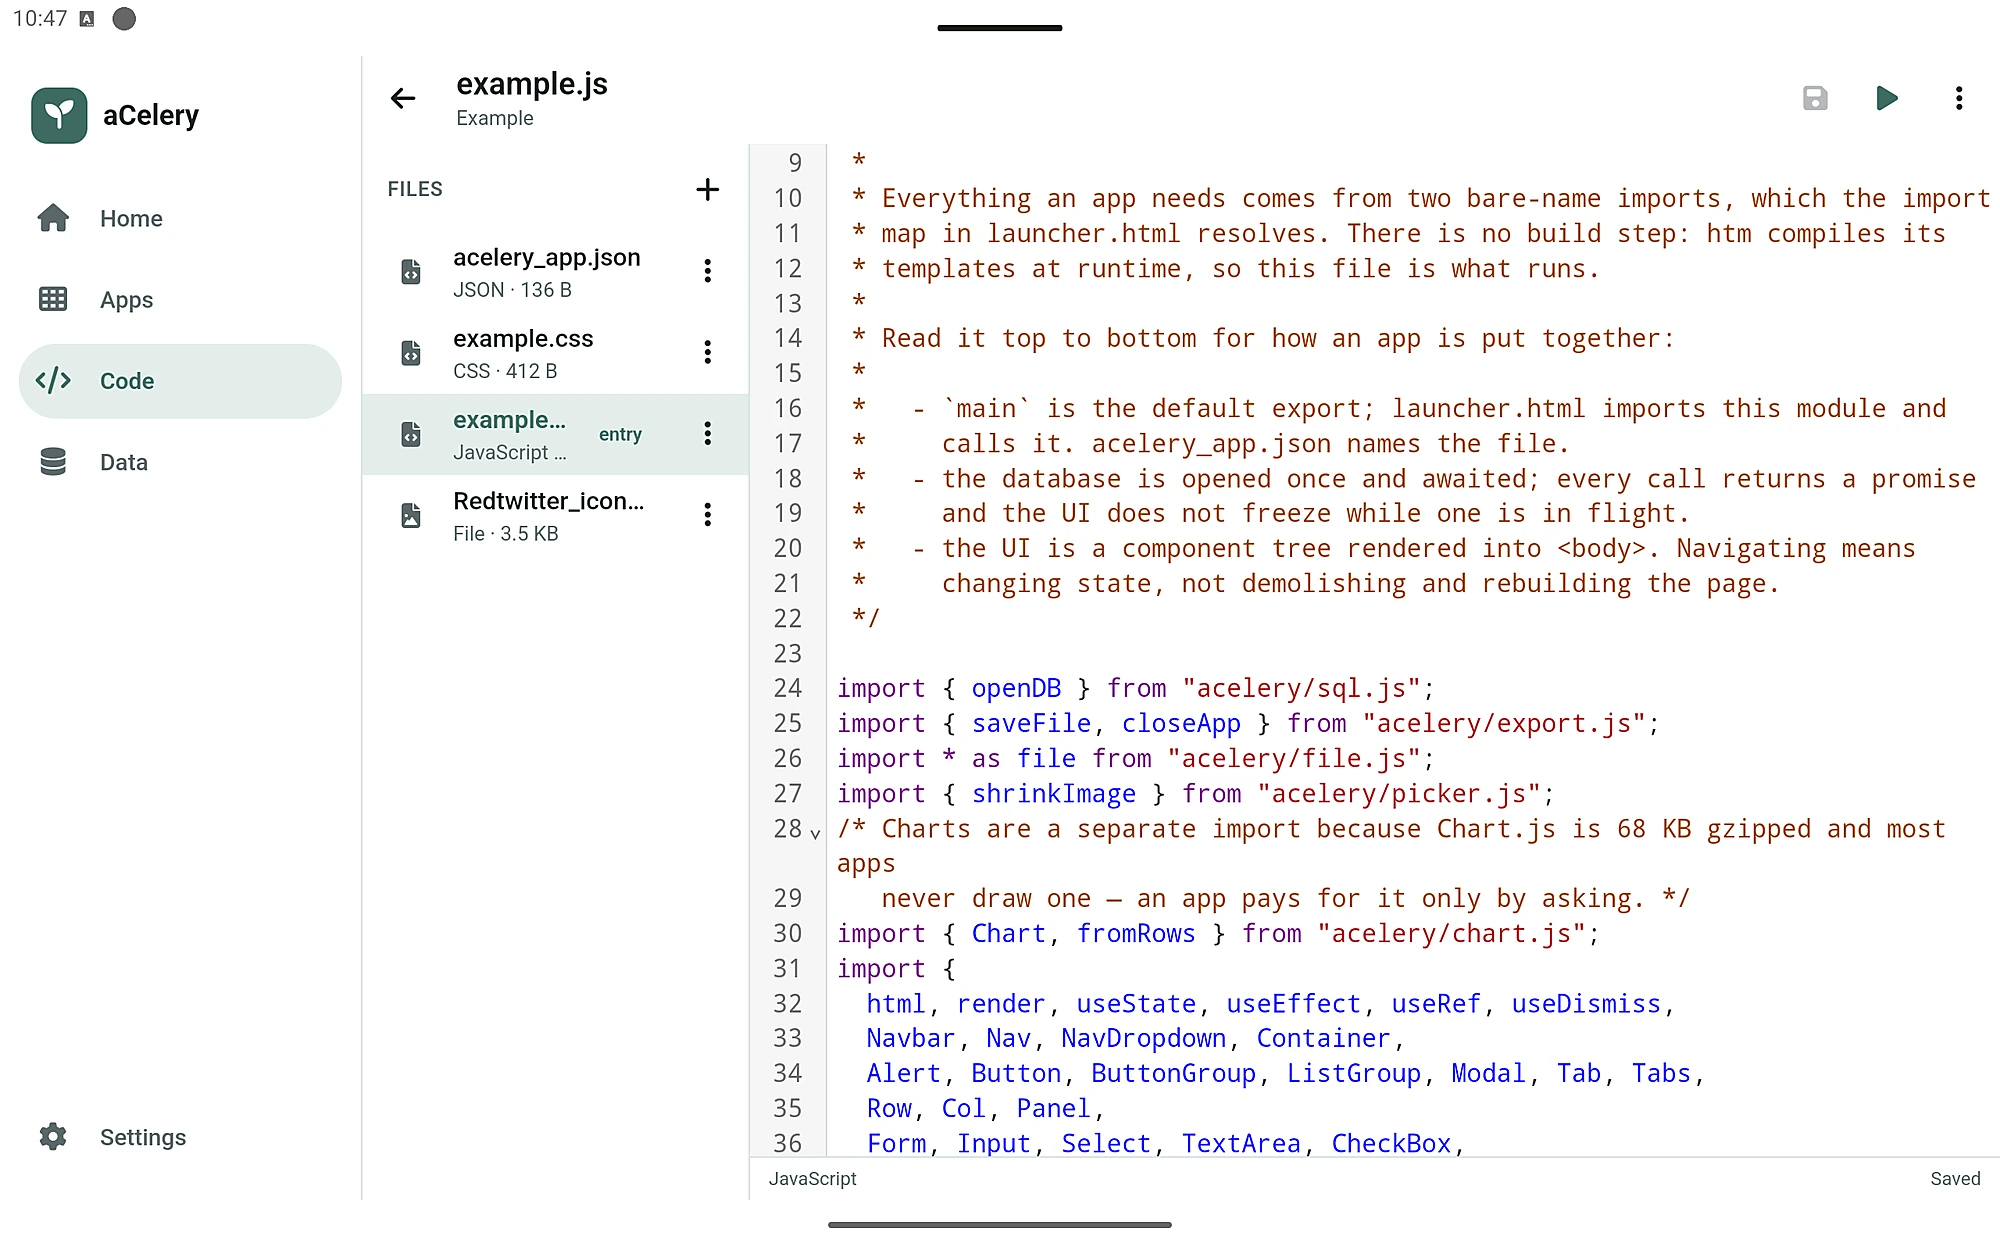Screen dimensions: 2000x1250
Task: Open options for Redtwitter_icon file
Action: (x=707, y=515)
